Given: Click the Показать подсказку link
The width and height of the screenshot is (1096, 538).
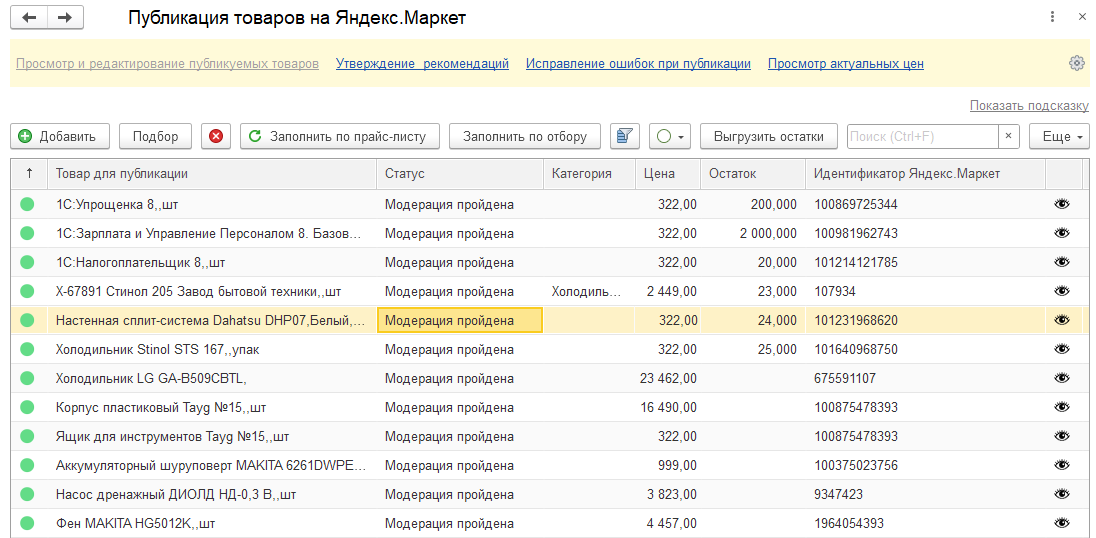Looking at the screenshot, I should tap(1029, 106).
